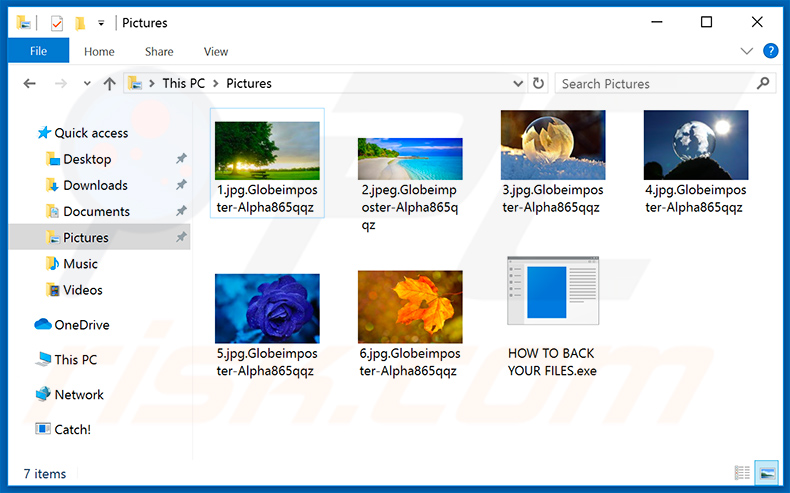Image resolution: width=790 pixels, height=493 pixels.
Task: Click Pictures in the address bar path
Action: [249, 84]
